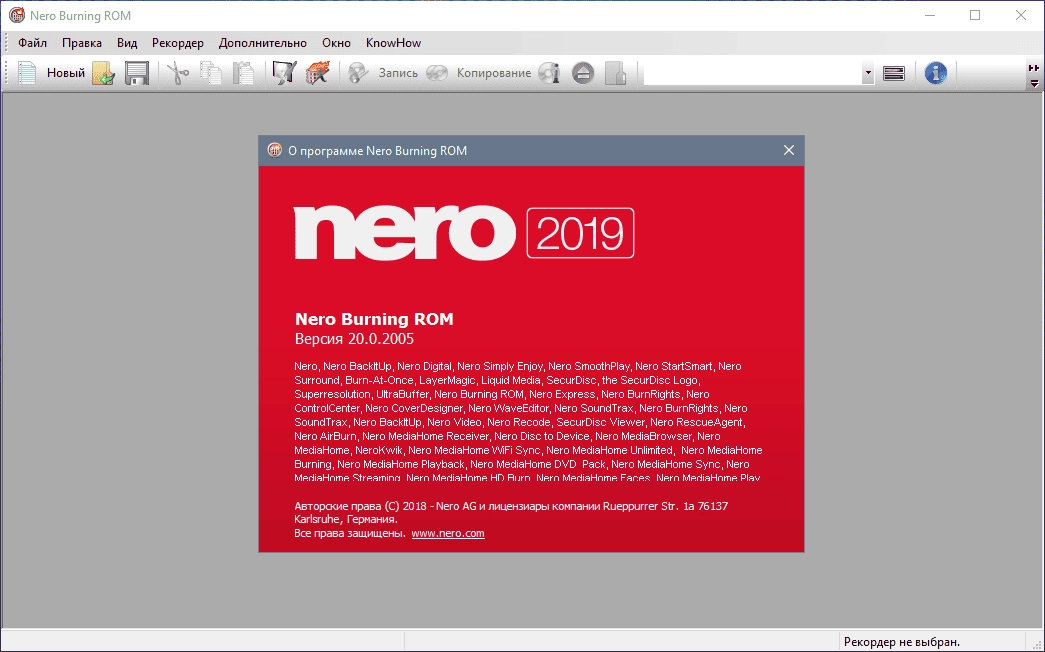The height and width of the screenshot is (652, 1045).
Task: Click the blue info about icon
Action: [x=936, y=73]
